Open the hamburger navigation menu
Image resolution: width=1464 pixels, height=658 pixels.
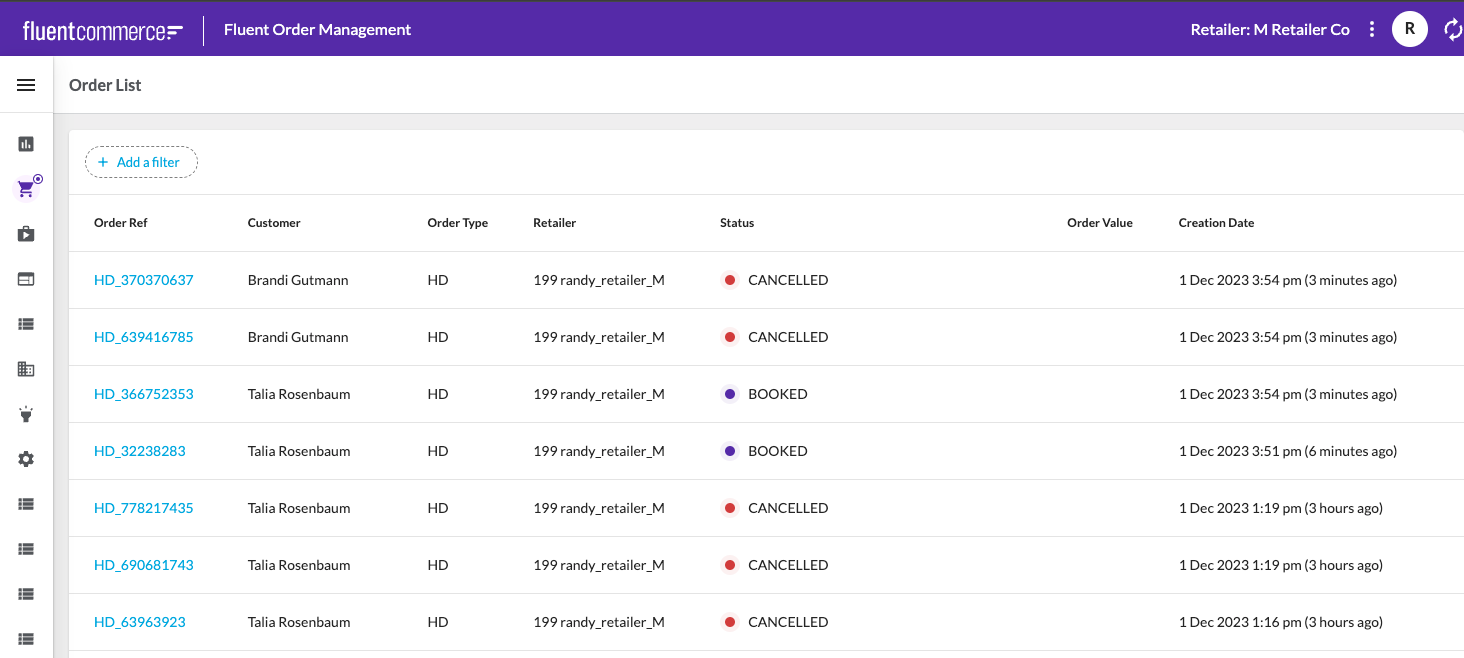26,85
